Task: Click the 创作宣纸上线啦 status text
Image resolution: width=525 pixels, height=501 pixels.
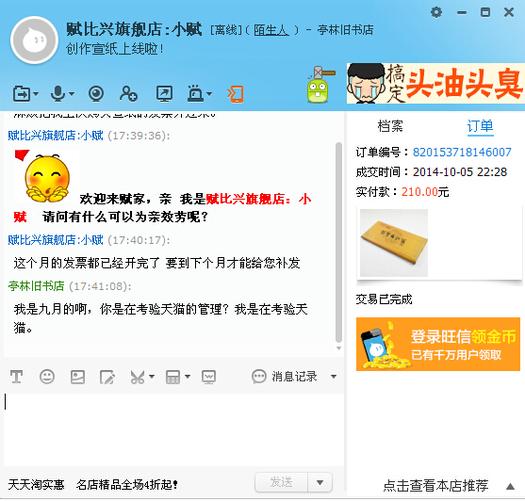Action: 115,50
